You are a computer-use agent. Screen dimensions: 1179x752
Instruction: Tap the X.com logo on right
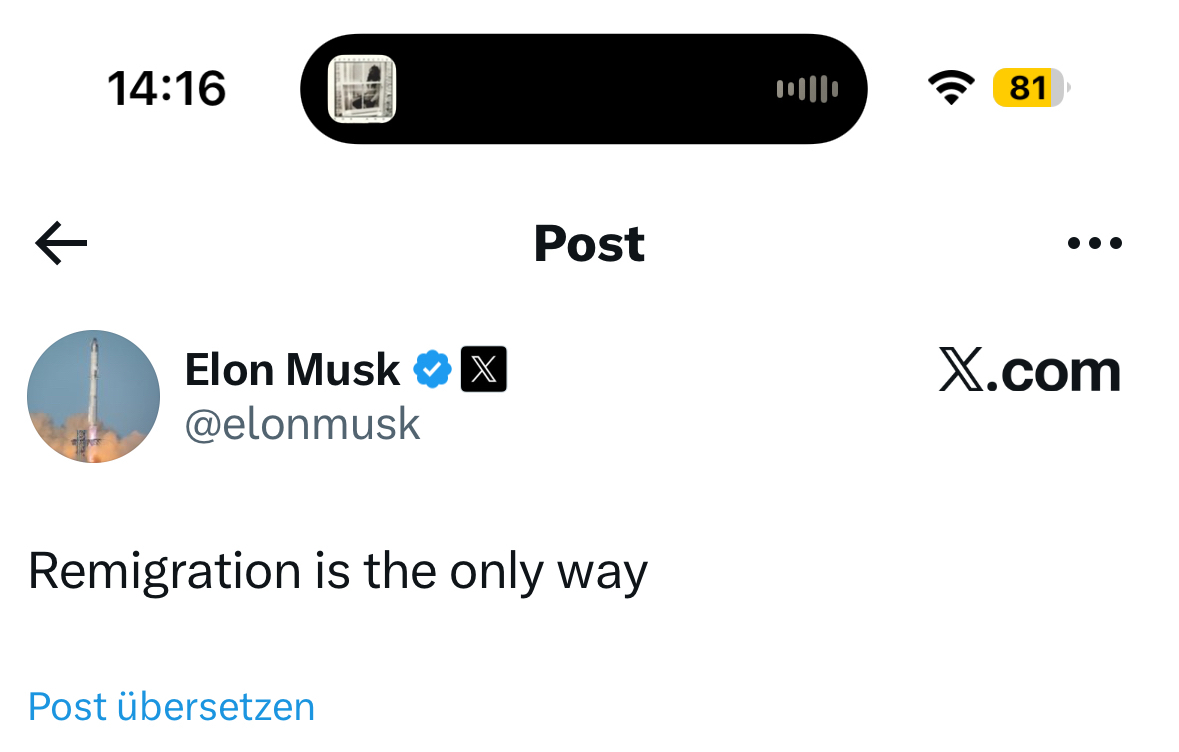1029,371
